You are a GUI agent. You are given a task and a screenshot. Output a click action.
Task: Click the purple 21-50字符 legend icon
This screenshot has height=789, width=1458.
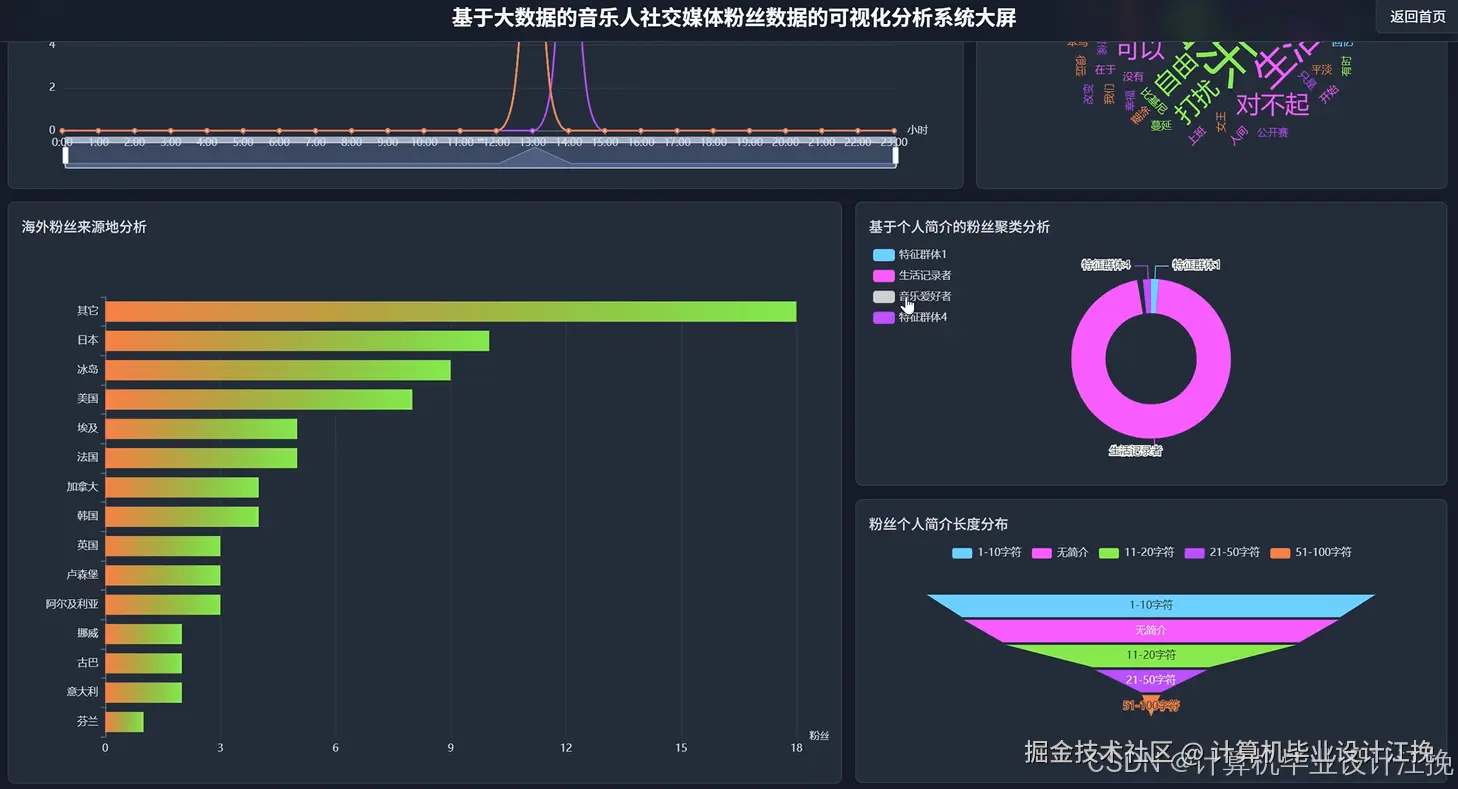coord(1197,551)
